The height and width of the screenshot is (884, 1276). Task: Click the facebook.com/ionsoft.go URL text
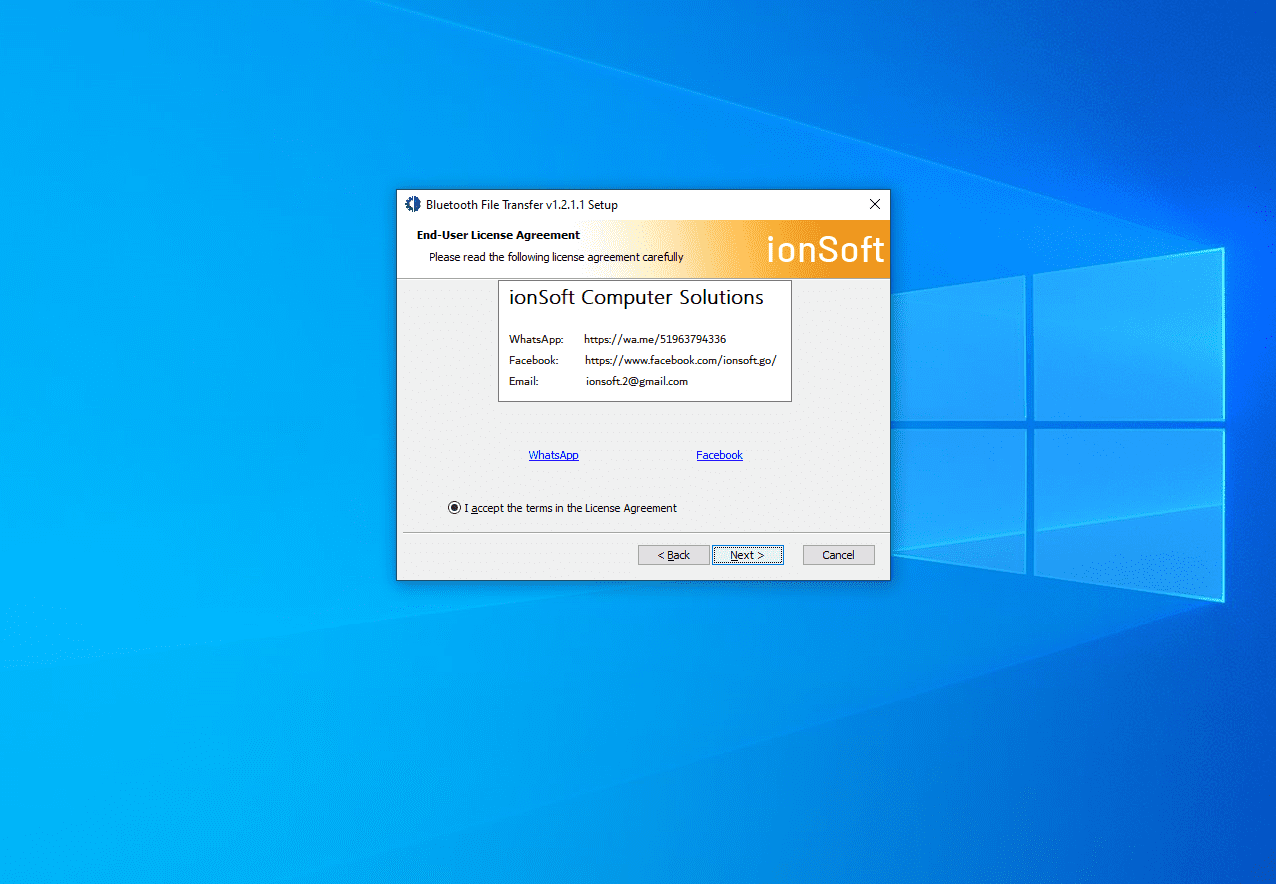point(680,360)
